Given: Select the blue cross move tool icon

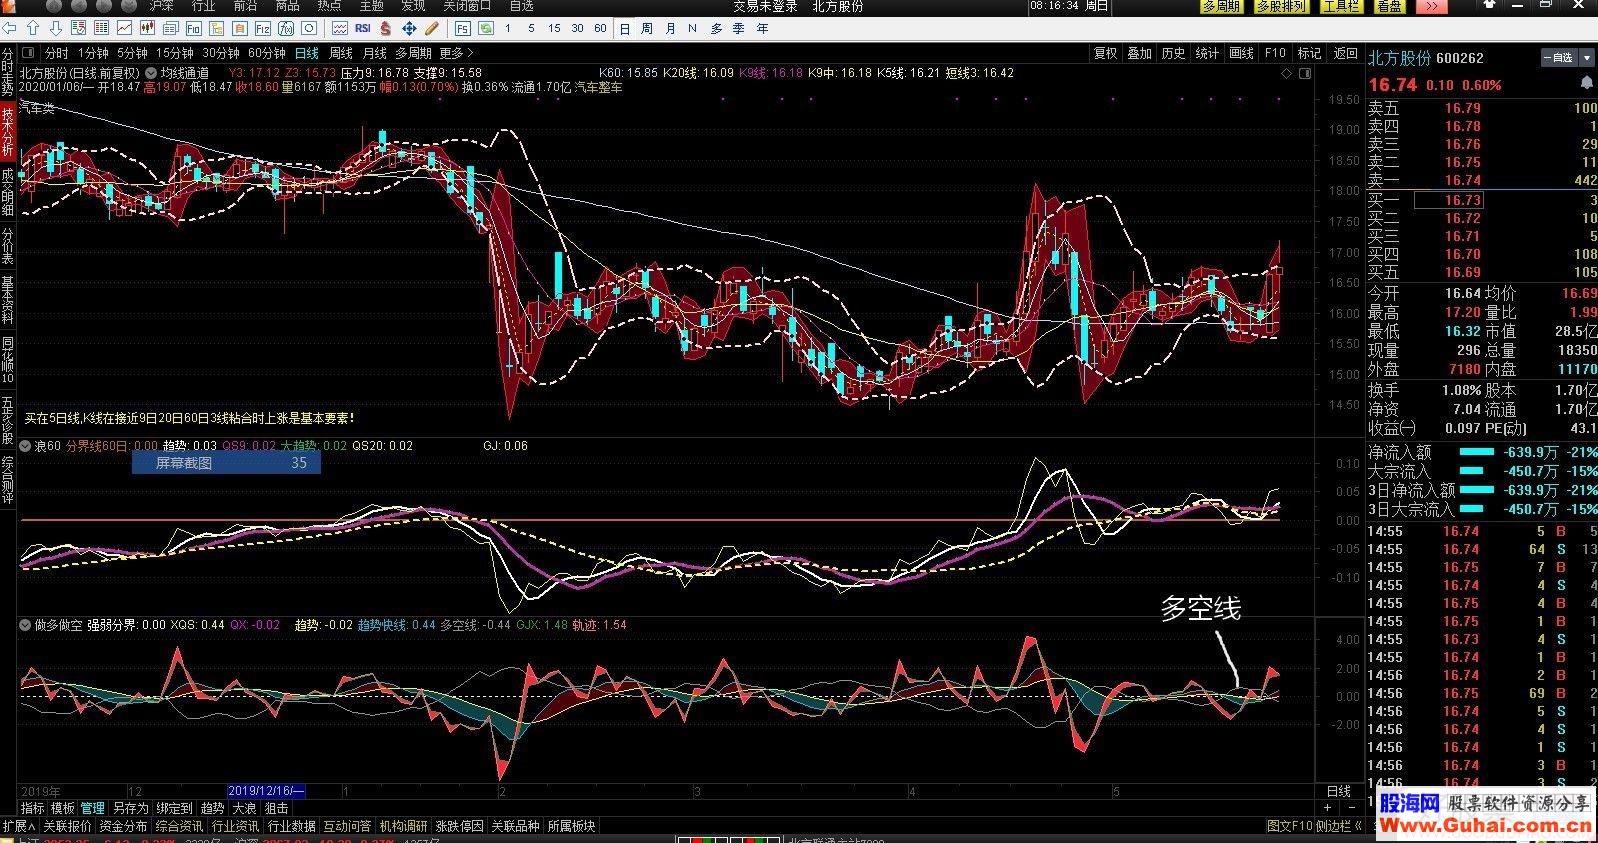Looking at the screenshot, I should pos(409,28).
